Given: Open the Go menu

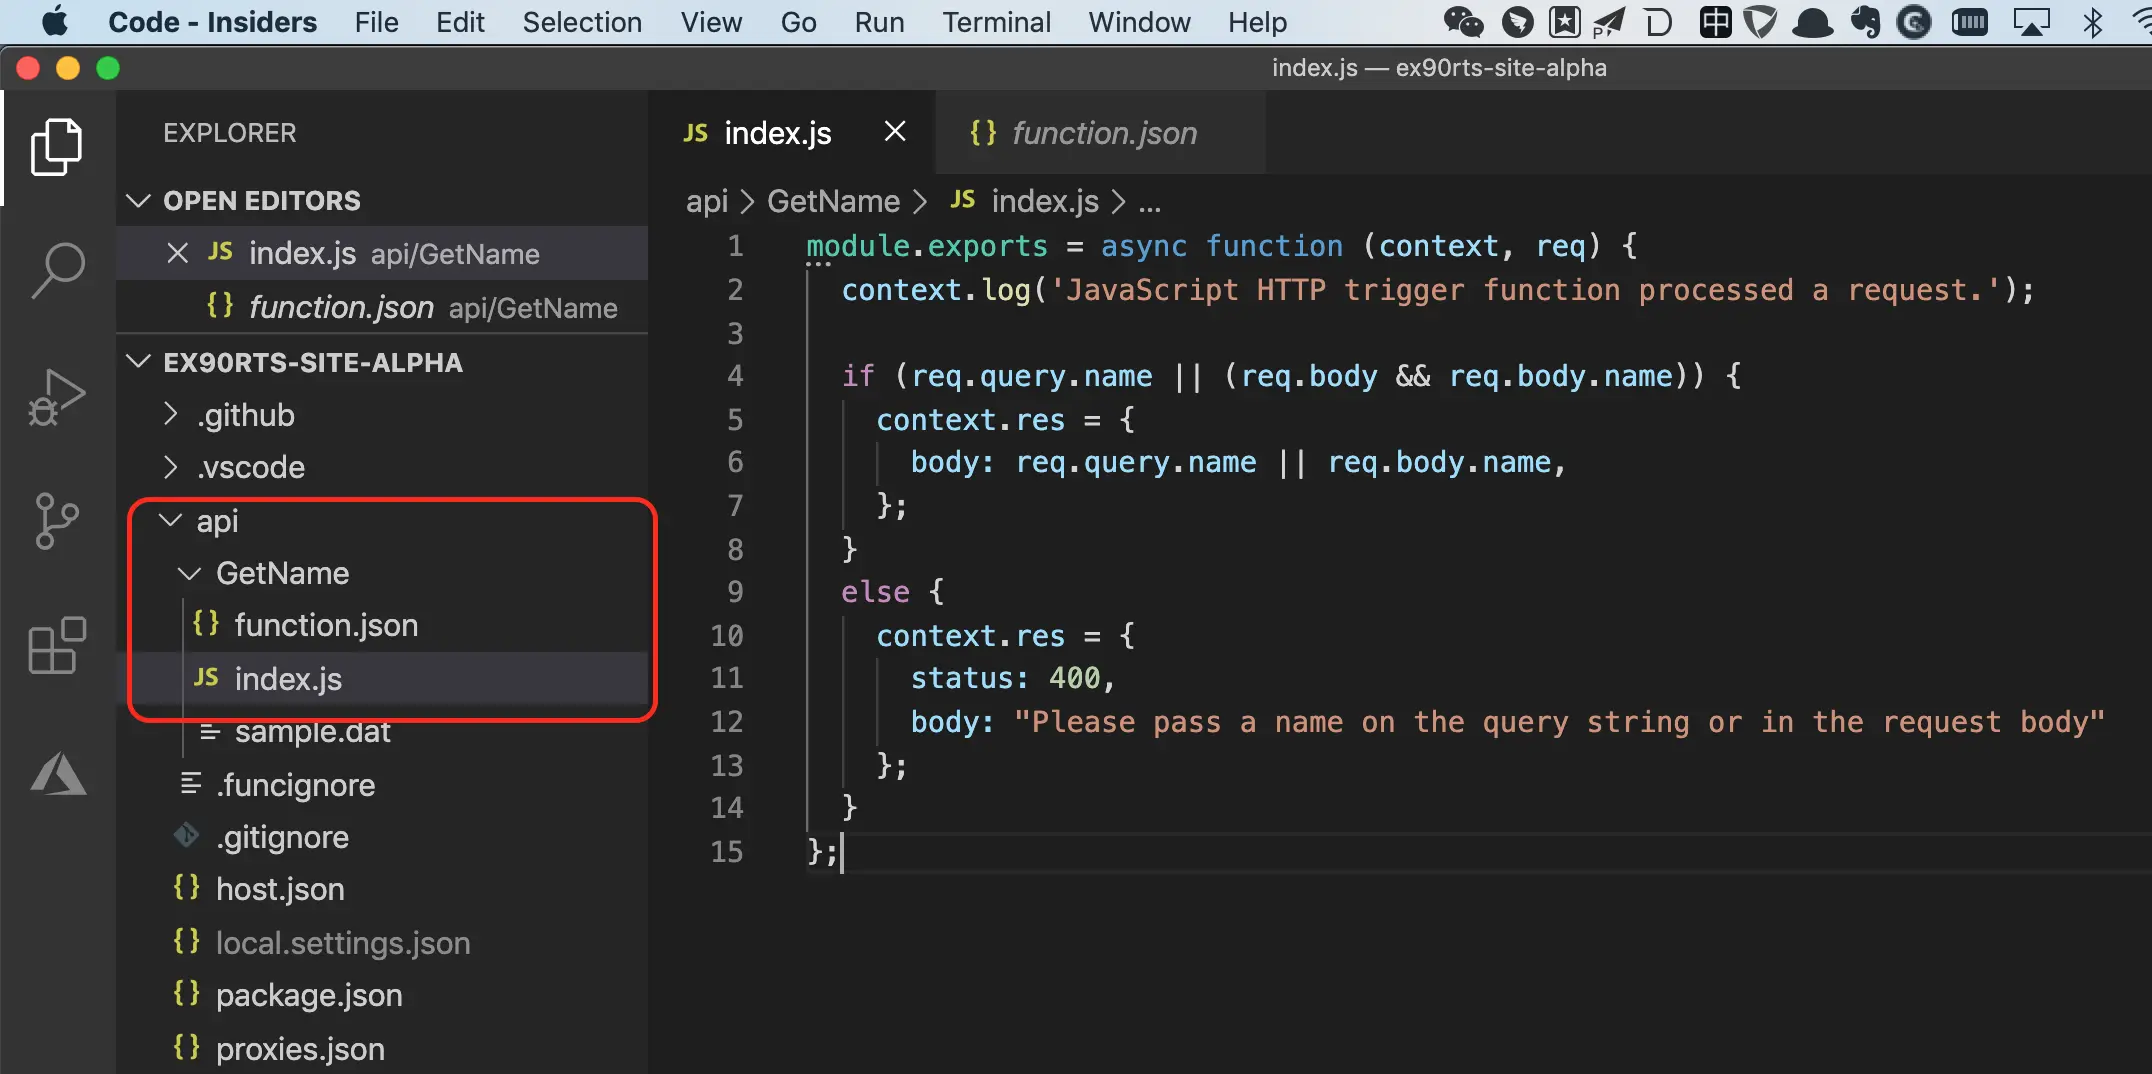Looking at the screenshot, I should point(798,22).
